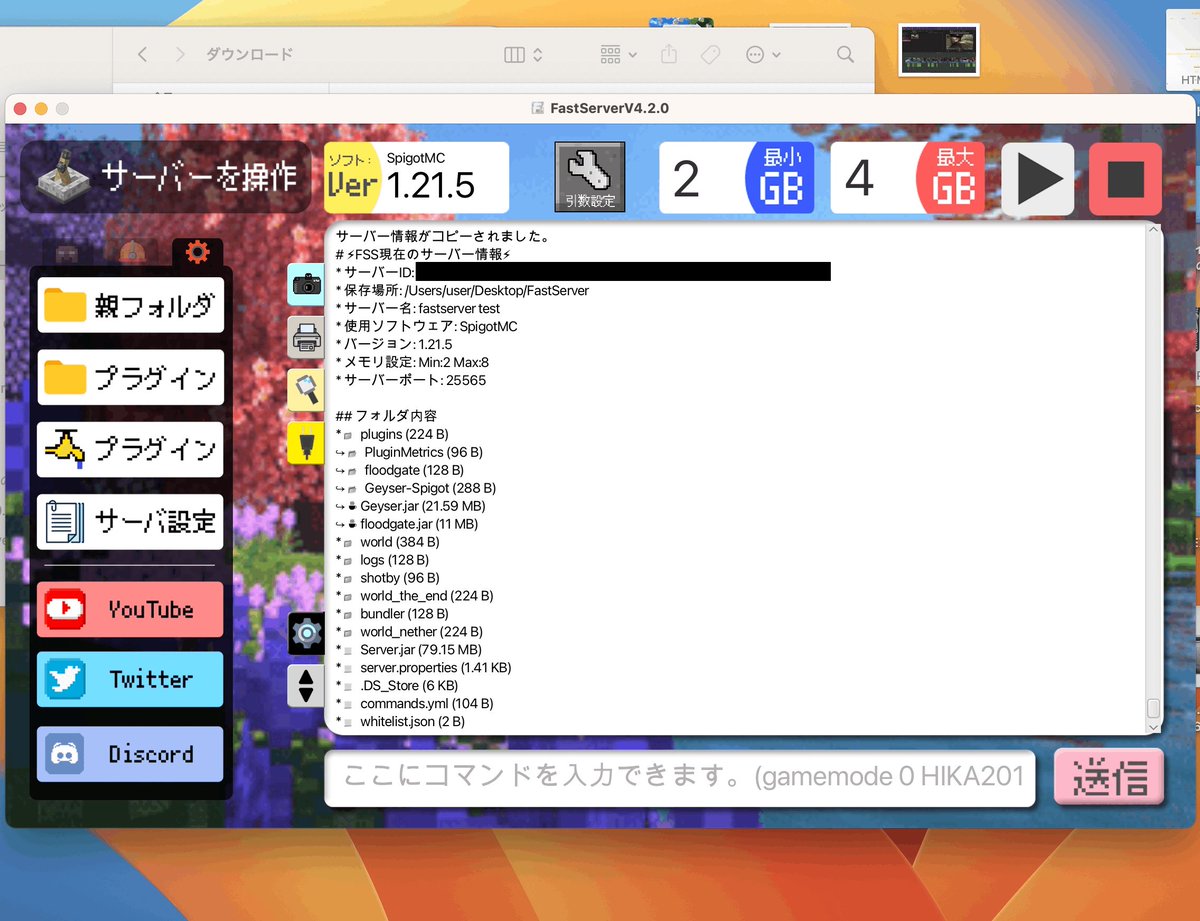1200x921 pixels.
Task: Go back in the Finder ダウンロード window
Action: [142, 54]
